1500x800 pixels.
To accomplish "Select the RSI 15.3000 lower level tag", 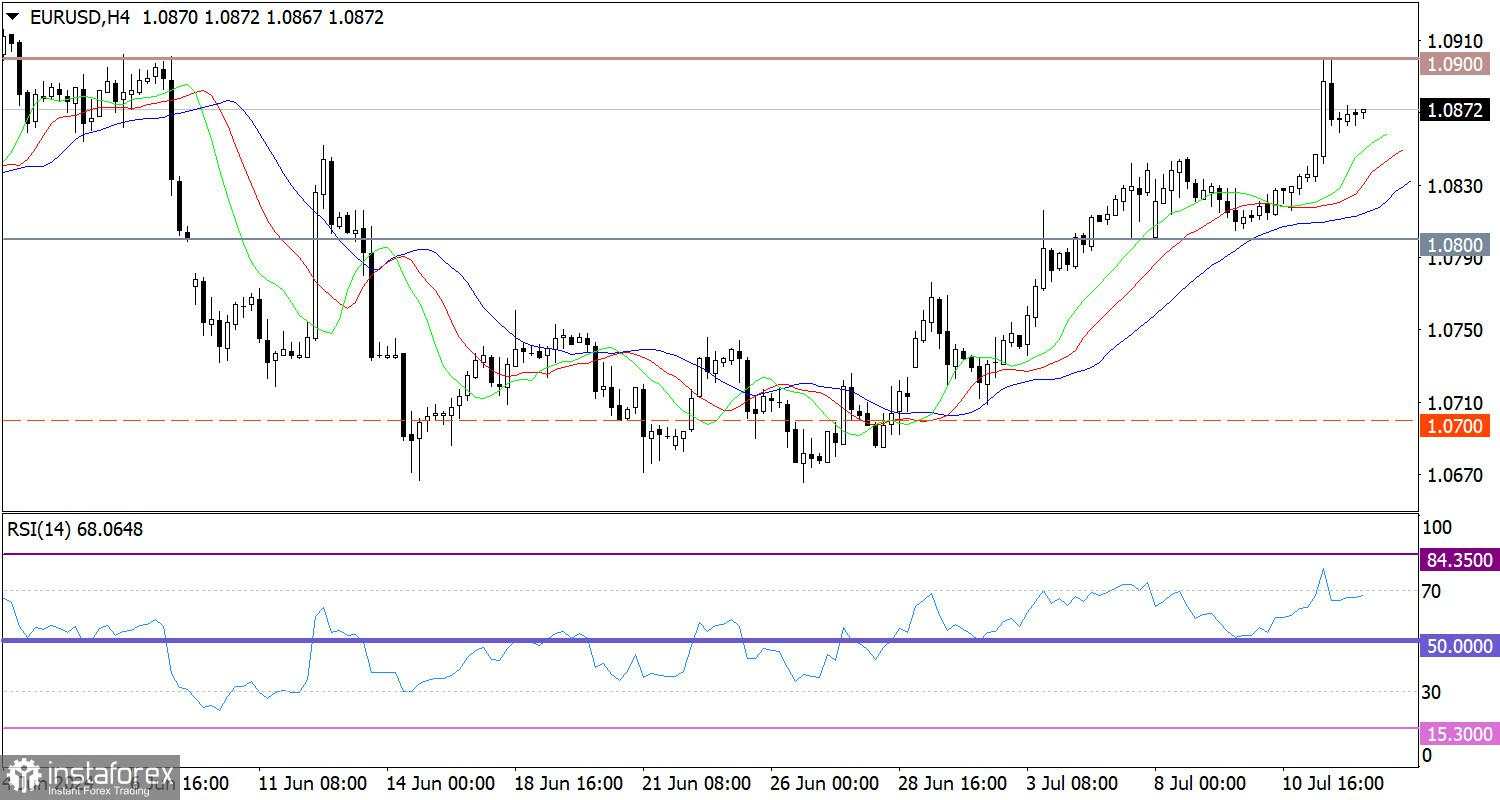I will coord(1460,735).
